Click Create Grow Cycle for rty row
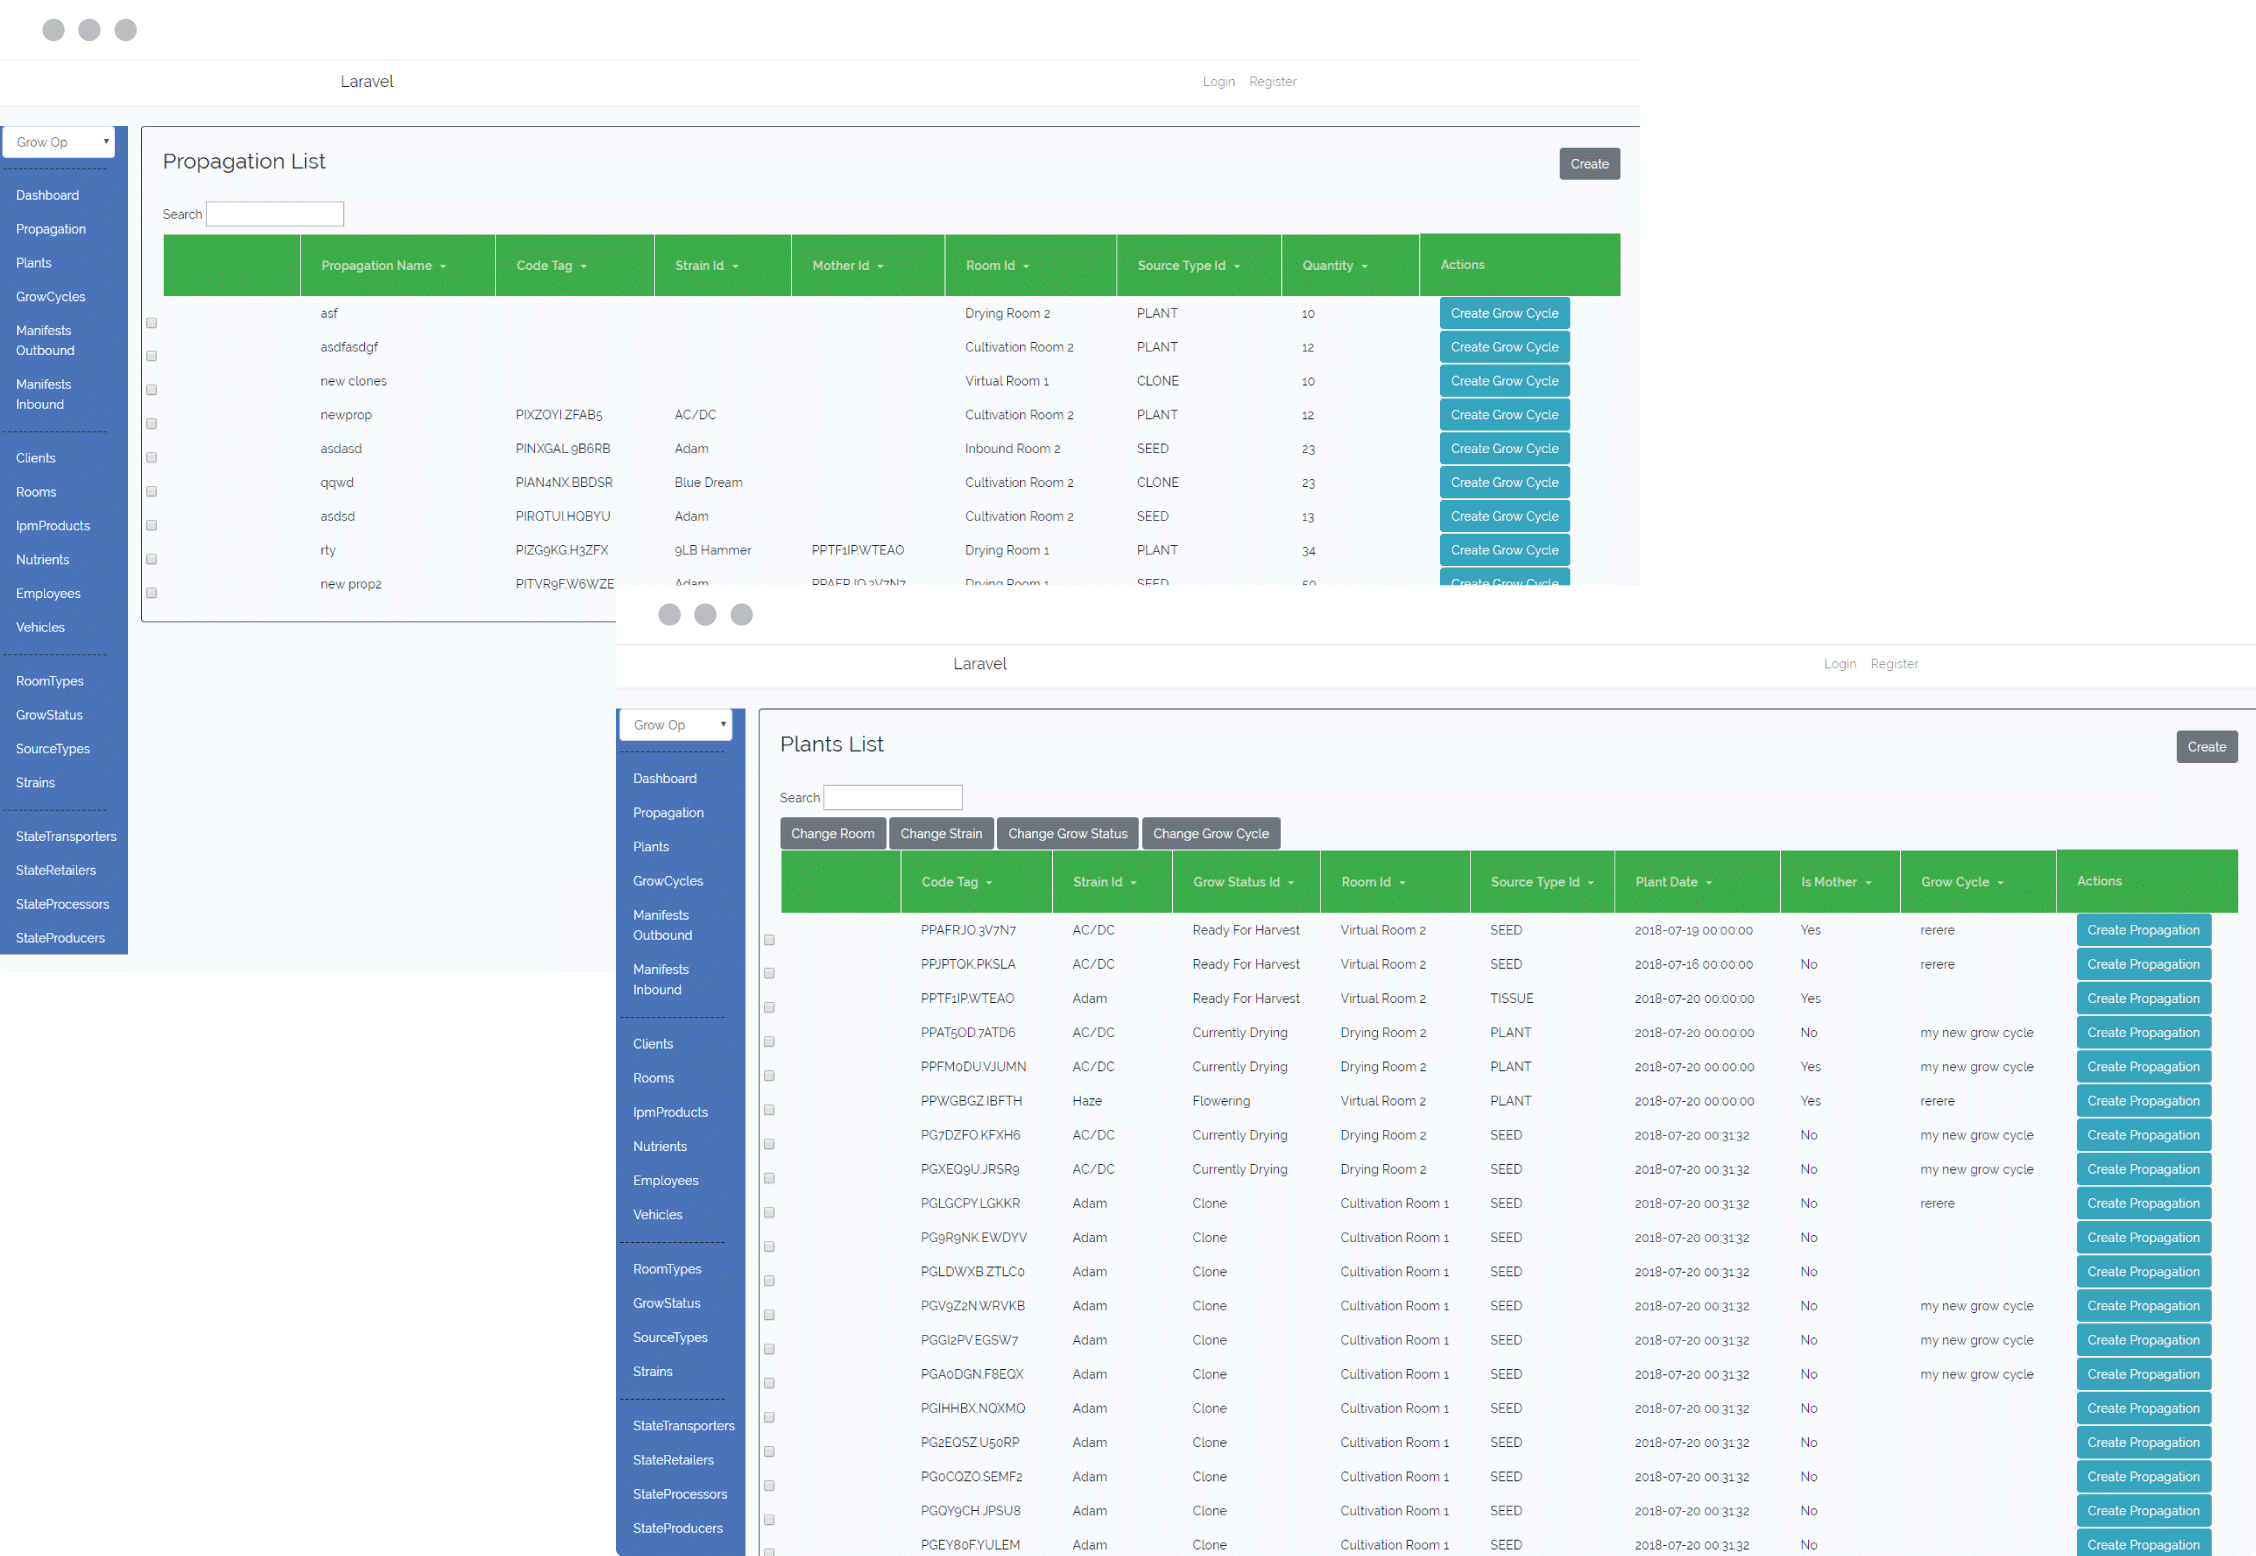The height and width of the screenshot is (1556, 2256). (x=1504, y=550)
